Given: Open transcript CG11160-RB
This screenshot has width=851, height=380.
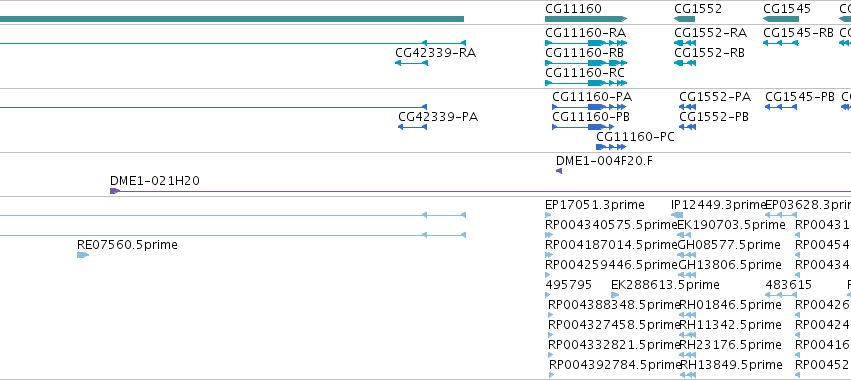Looking at the screenshot, I should 584,53.
